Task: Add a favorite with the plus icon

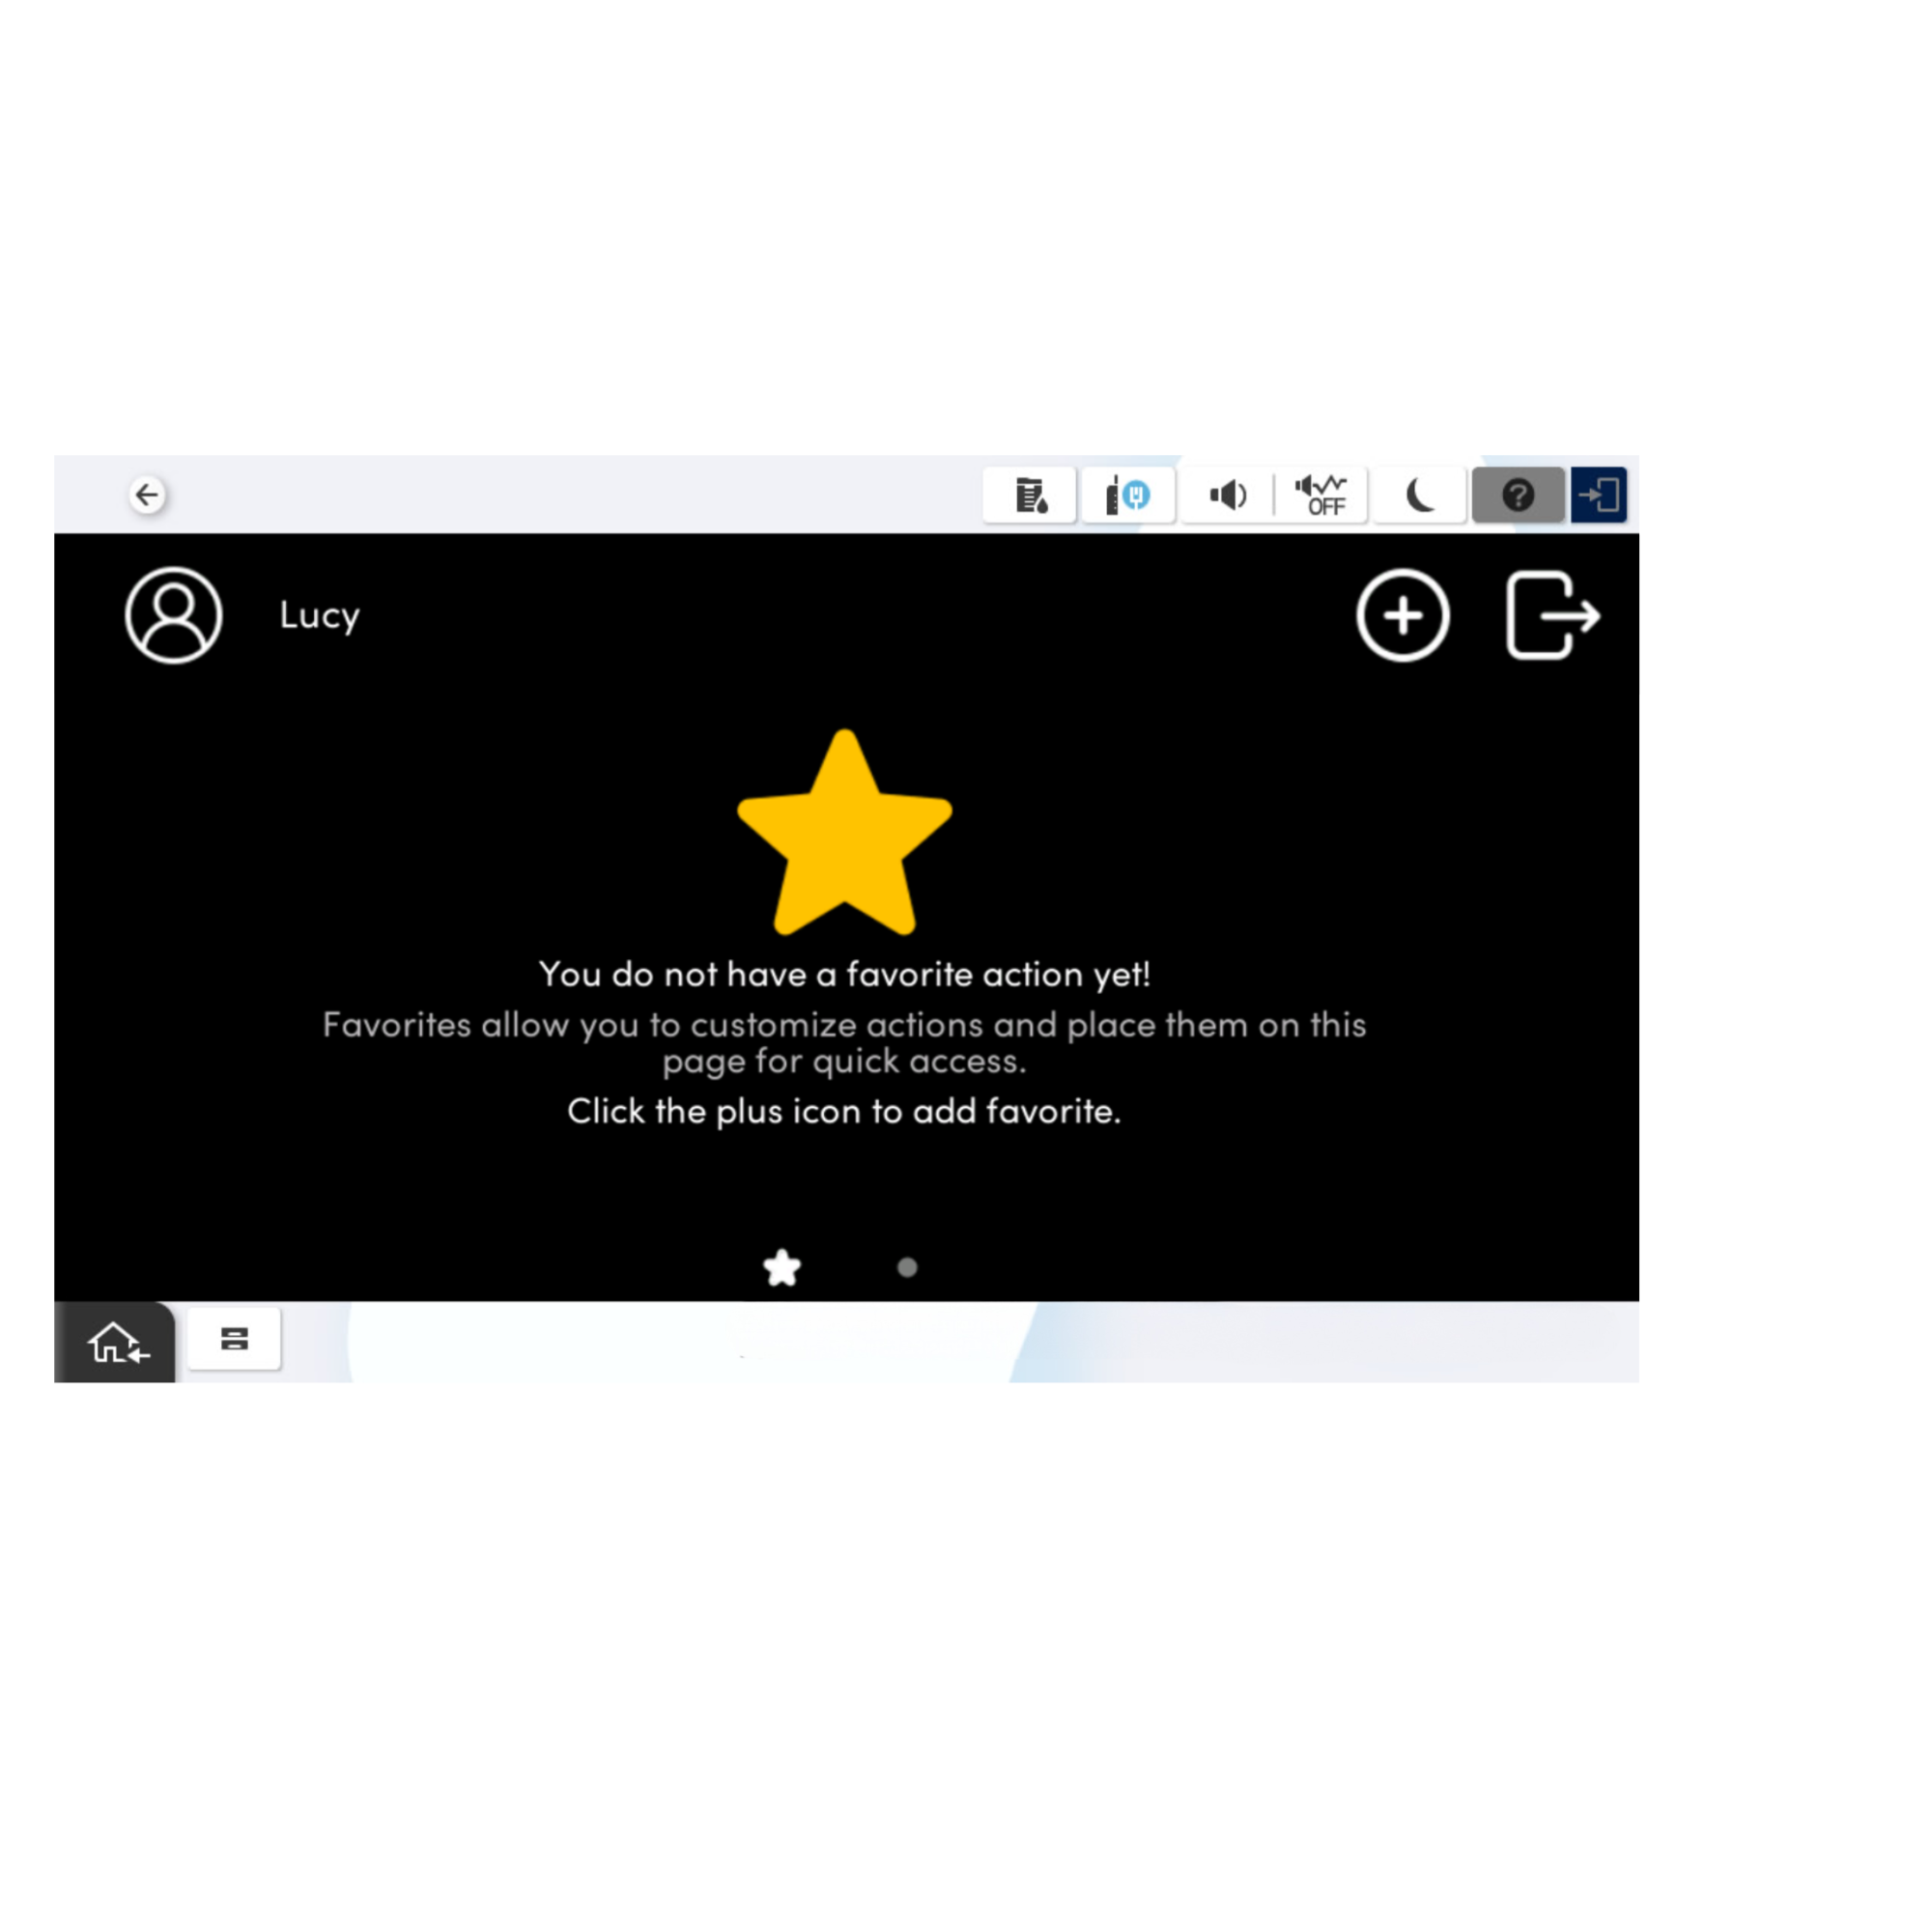Action: pyautogui.click(x=1403, y=615)
